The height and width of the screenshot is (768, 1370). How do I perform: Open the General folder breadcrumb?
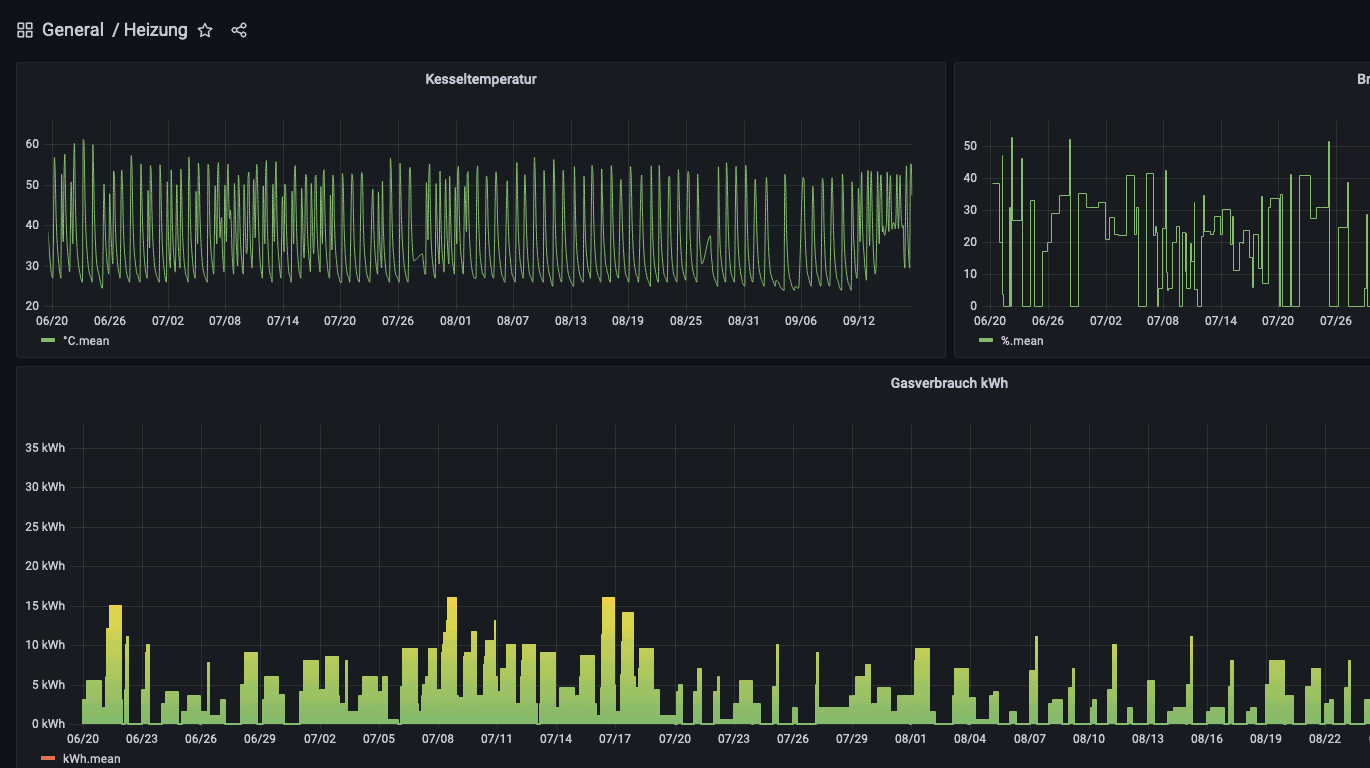72,30
